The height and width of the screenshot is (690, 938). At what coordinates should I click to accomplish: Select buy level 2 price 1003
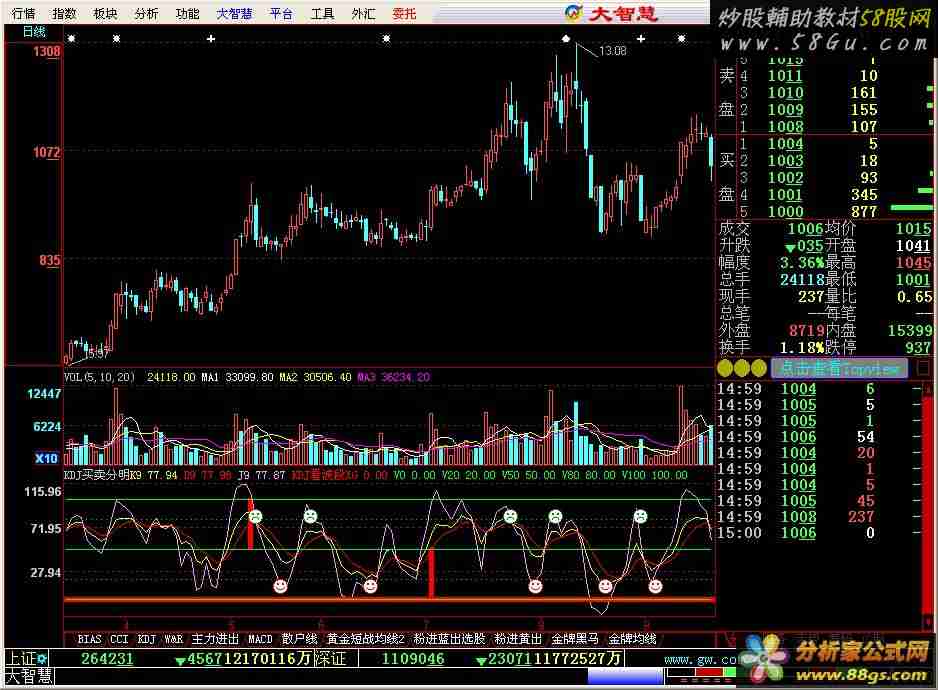(x=785, y=160)
